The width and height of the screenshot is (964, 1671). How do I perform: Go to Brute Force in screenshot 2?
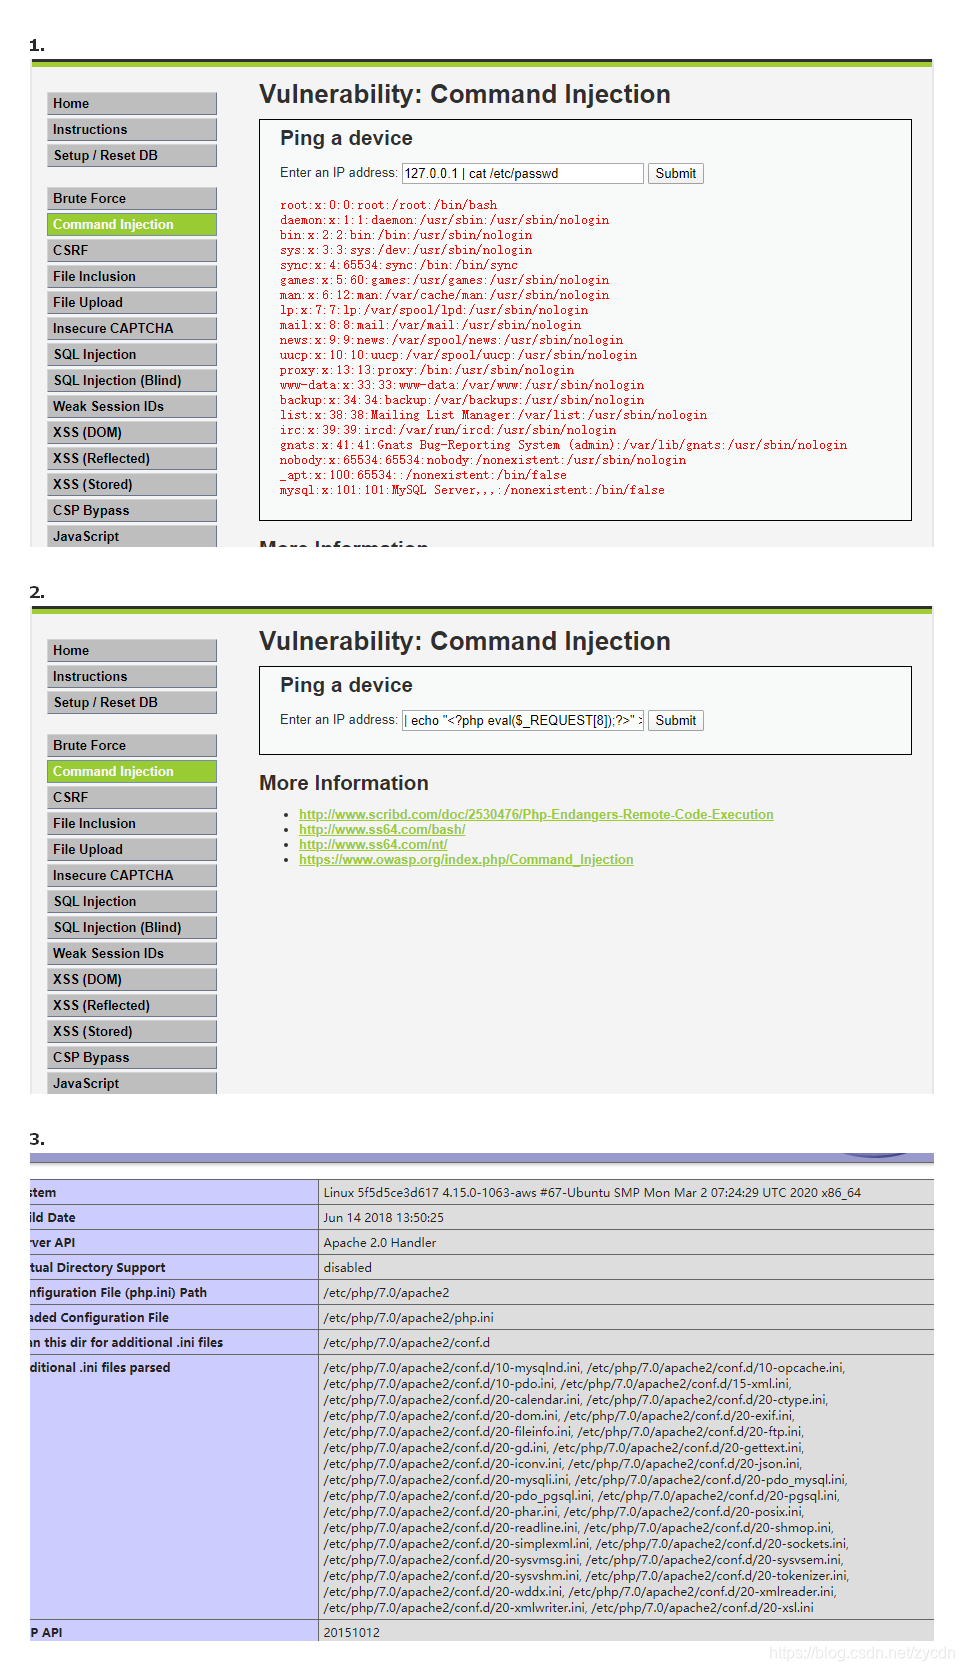click(x=131, y=745)
